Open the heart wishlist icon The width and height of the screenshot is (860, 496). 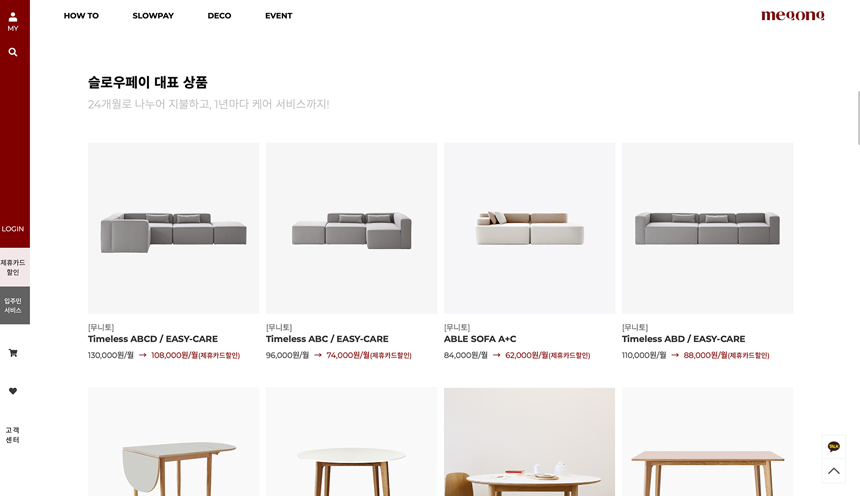point(13,391)
